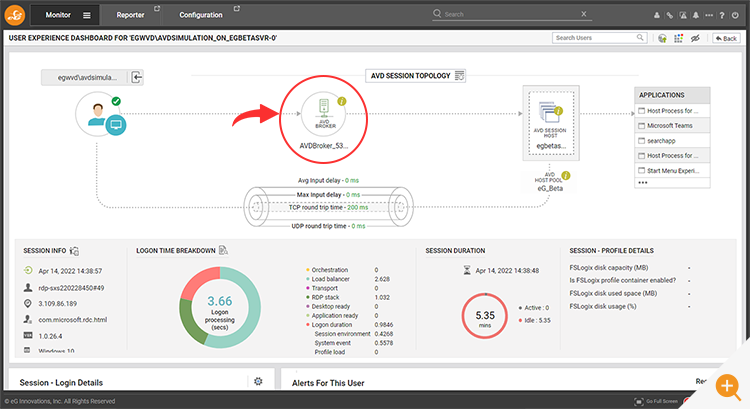
Task: Click the session duration 5.35 mins gauge
Action: click(x=485, y=316)
